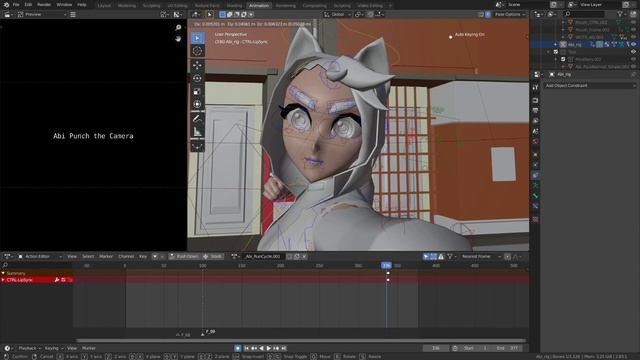The image size is (640, 360).
Task: Expand the Abi_rig row in outliner
Action: tap(556, 44)
